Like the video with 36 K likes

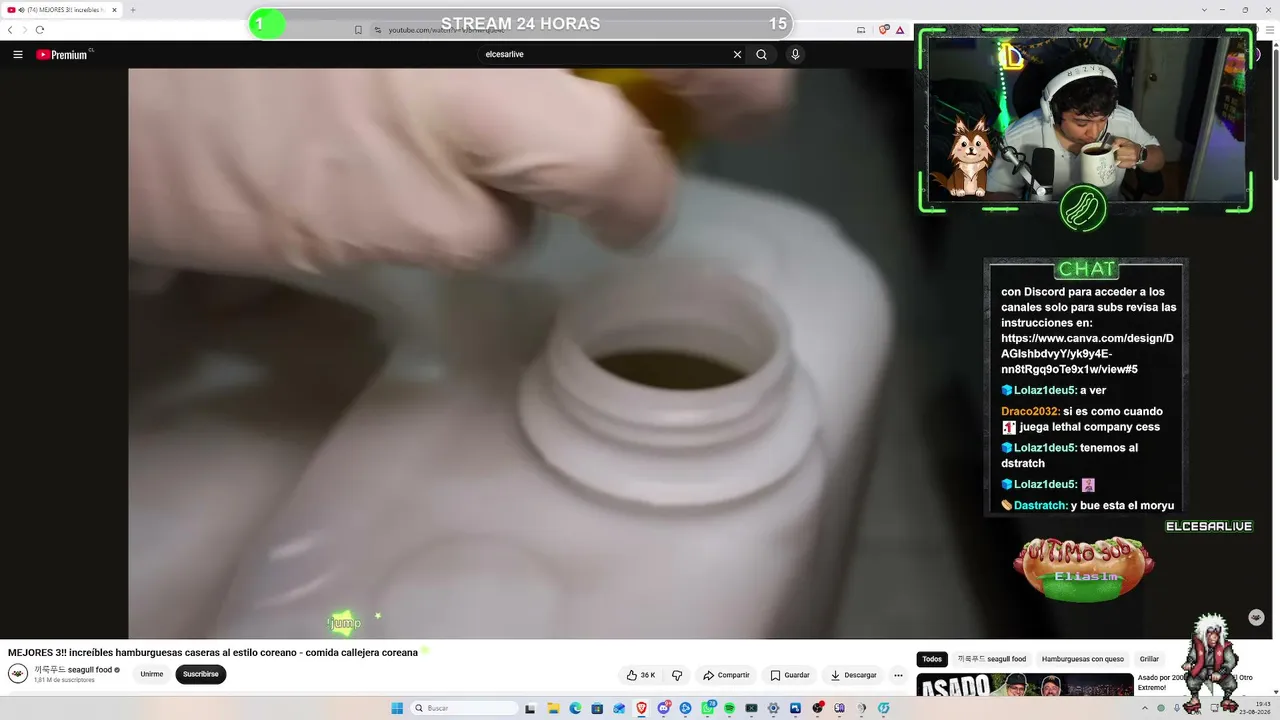click(640, 675)
